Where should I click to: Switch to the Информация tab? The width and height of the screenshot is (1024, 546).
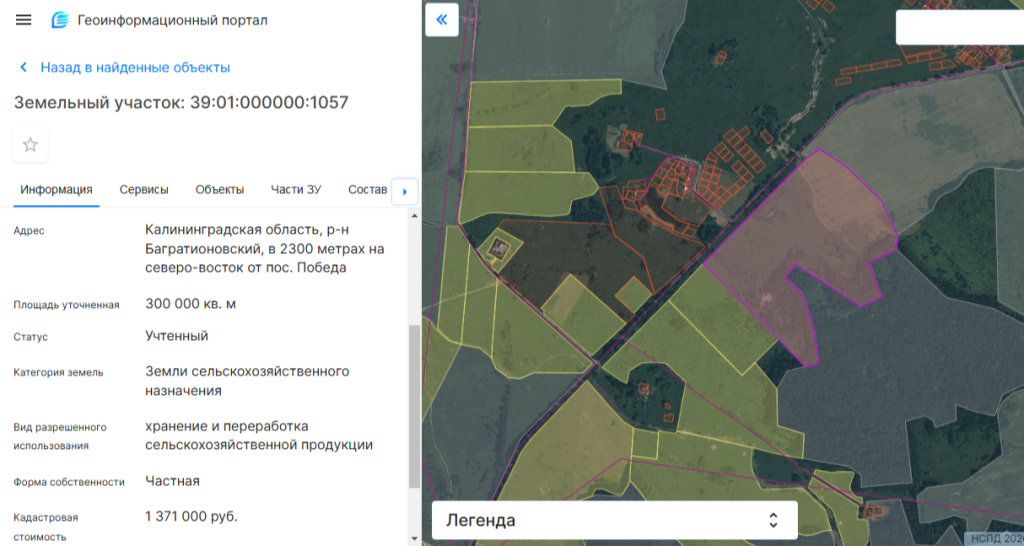pyautogui.click(x=56, y=190)
